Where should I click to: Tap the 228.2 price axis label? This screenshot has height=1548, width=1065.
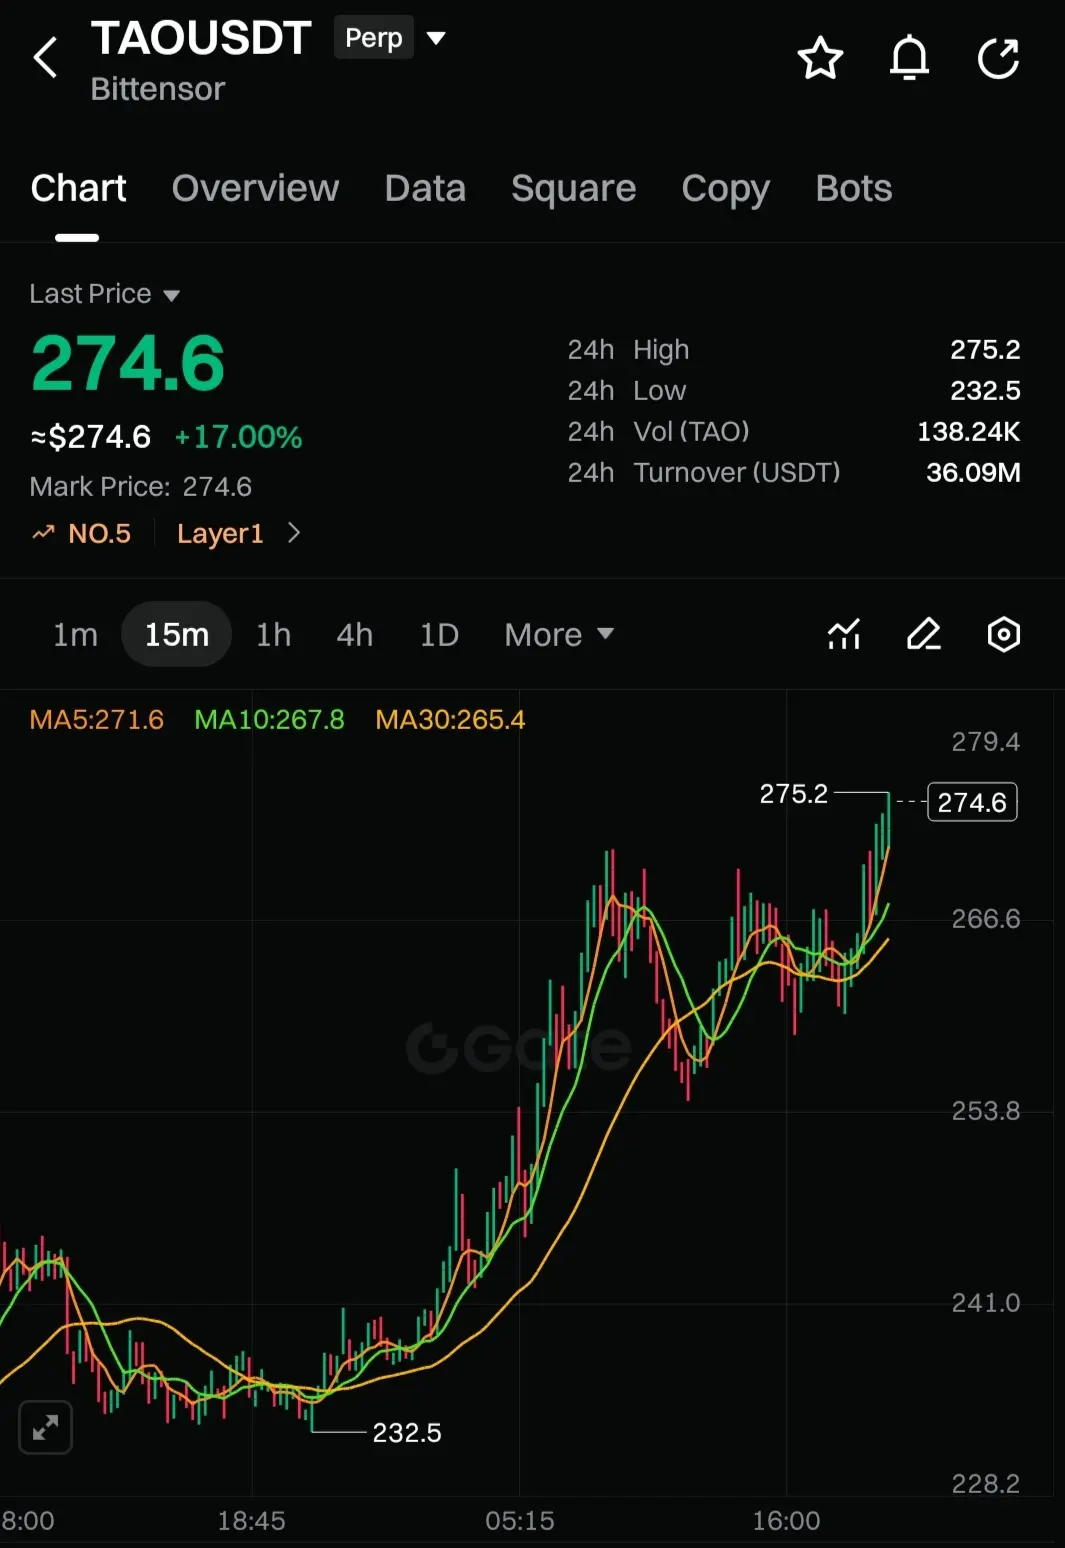coord(985,1483)
